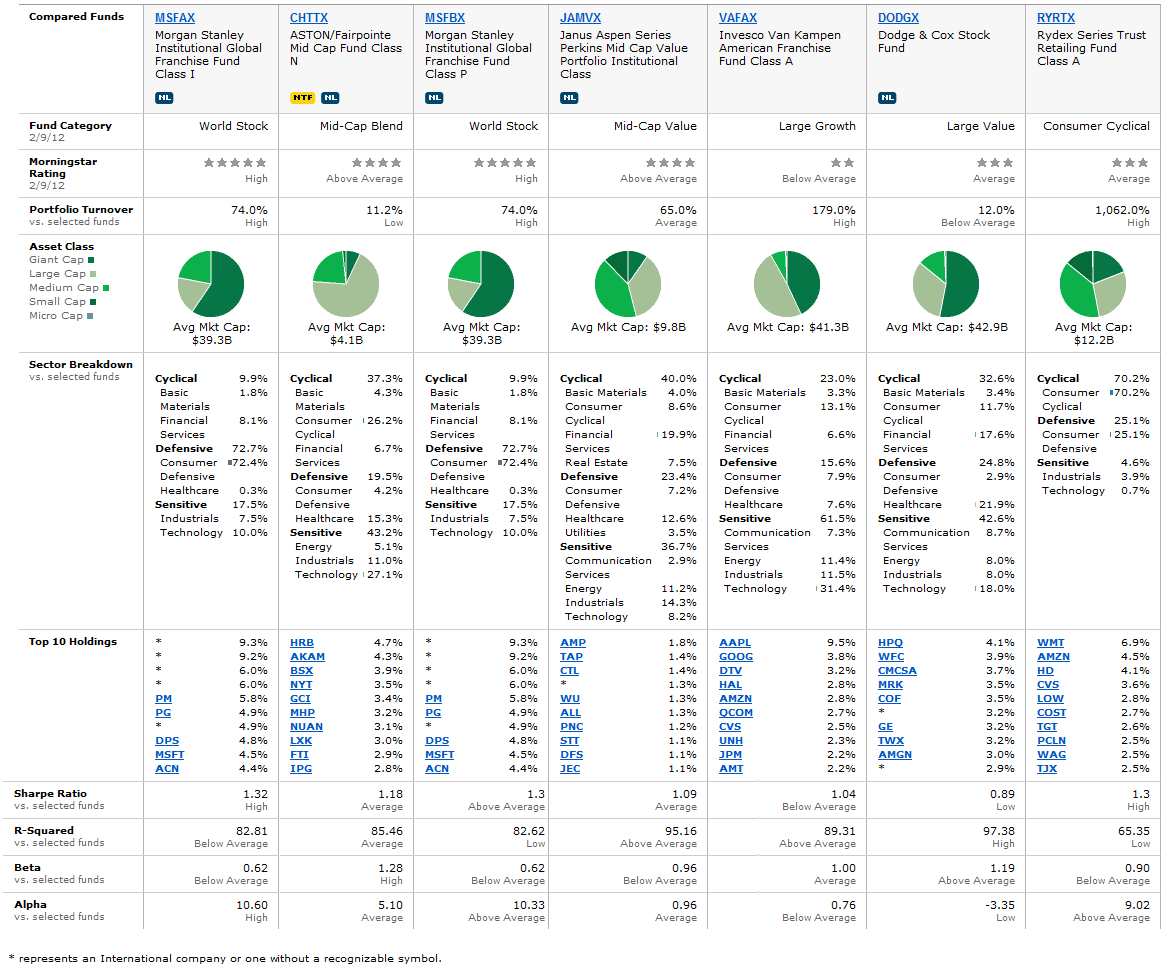
Task: Click the Avg Mkt Cap $9.8B label
Action: pos(628,327)
